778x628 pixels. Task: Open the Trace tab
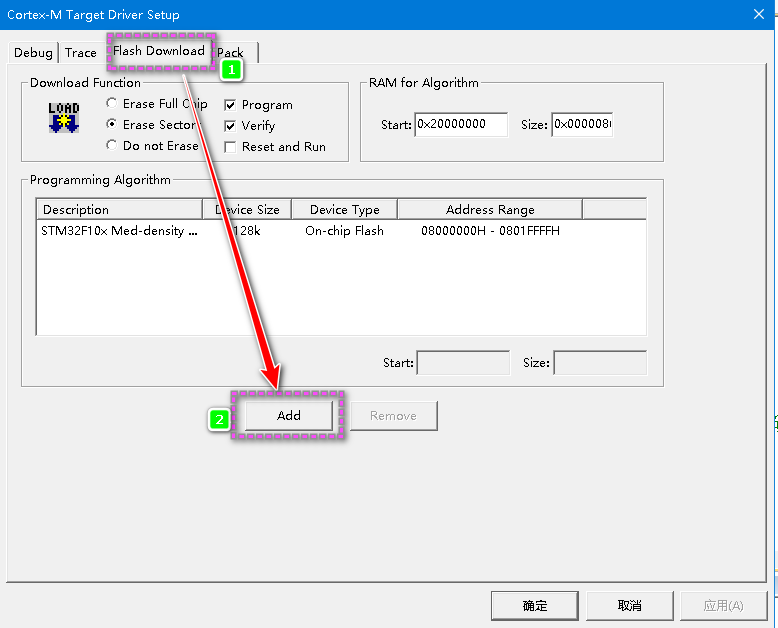click(80, 53)
